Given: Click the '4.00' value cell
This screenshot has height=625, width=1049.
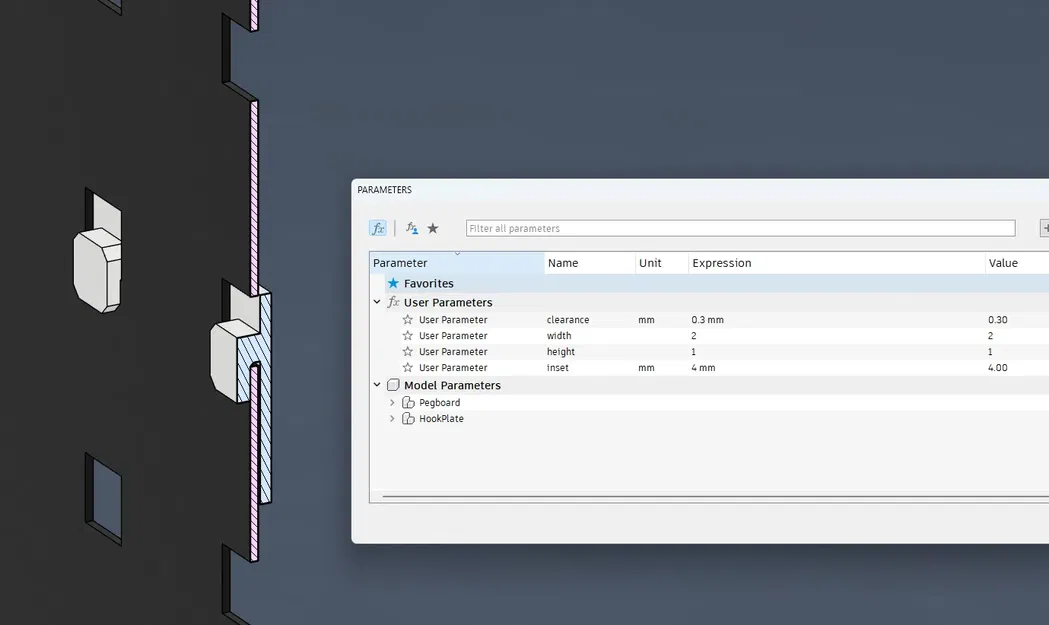Looking at the screenshot, I should click(x=998, y=367).
